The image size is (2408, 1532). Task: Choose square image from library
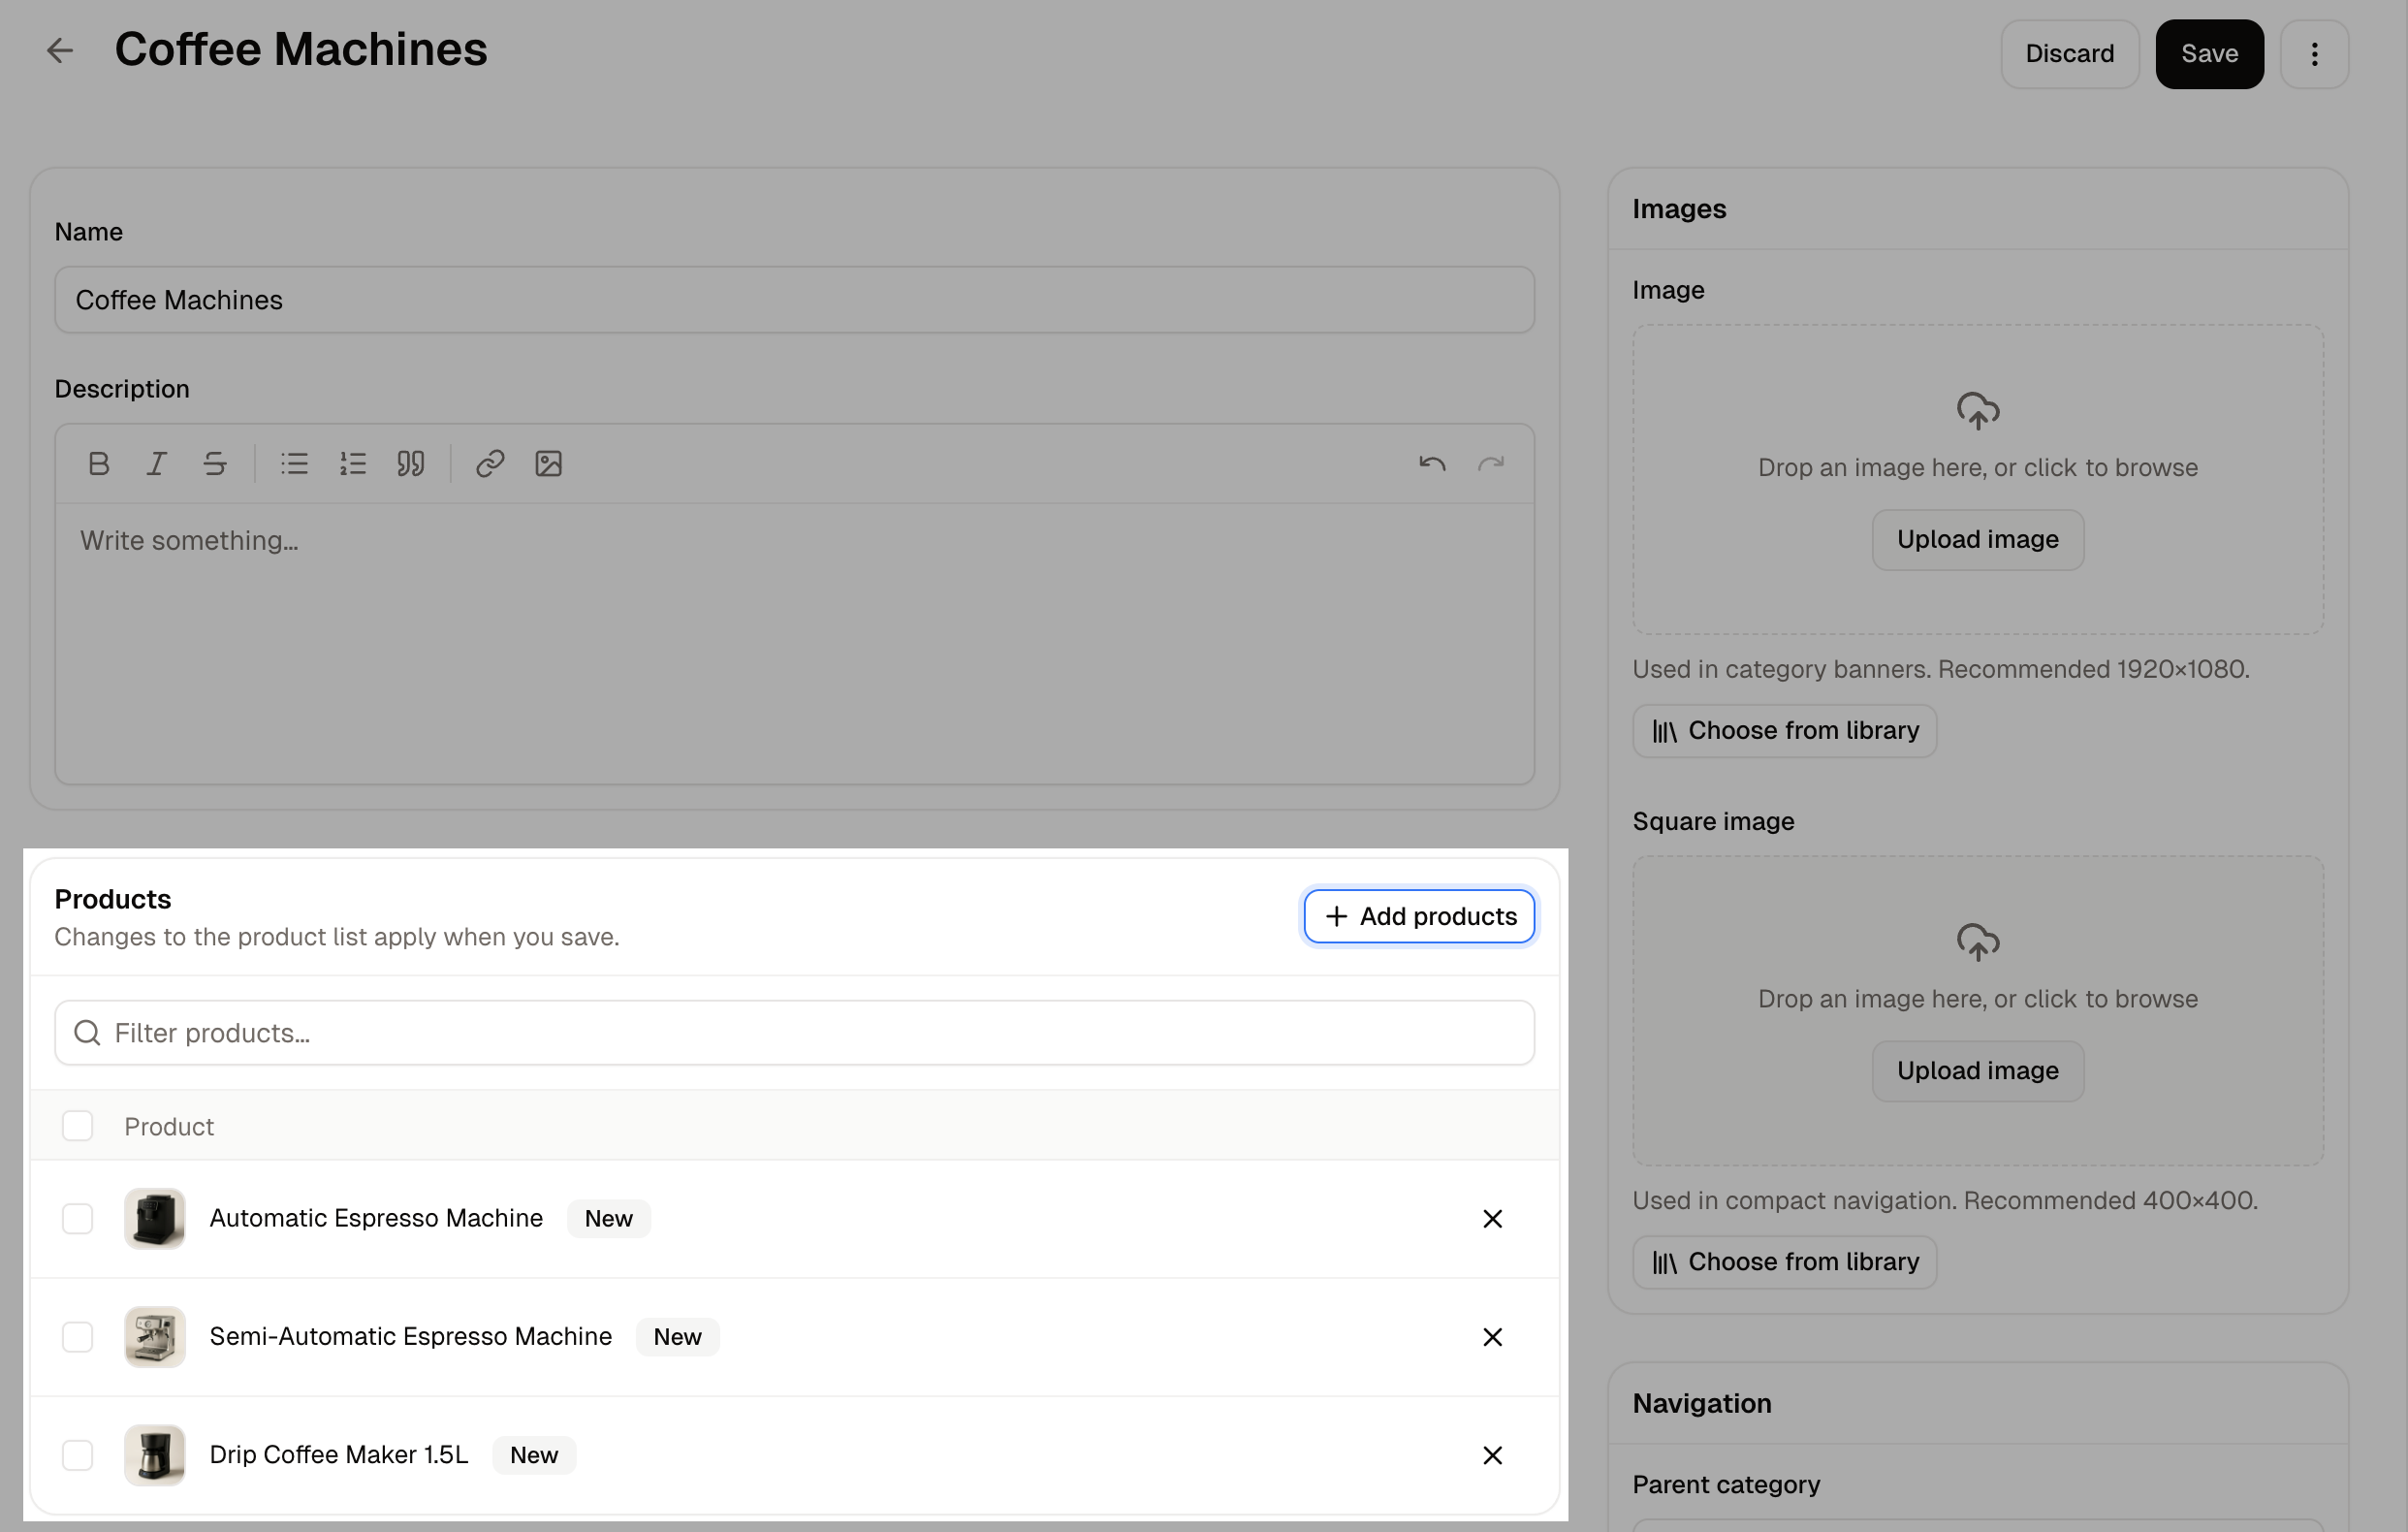[1784, 1262]
